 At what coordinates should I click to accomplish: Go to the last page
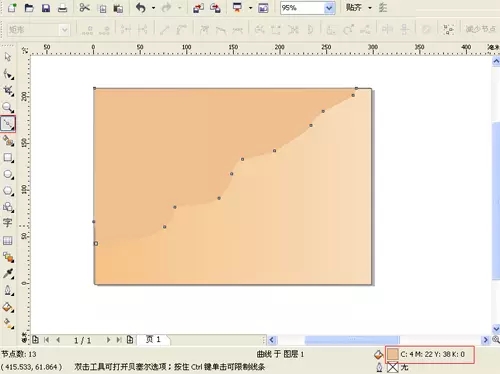click(119, 340)
